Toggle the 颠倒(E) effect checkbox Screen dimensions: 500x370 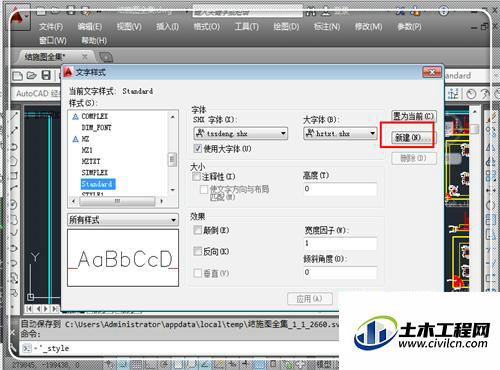pyautogui.click(x=198, y=230)
